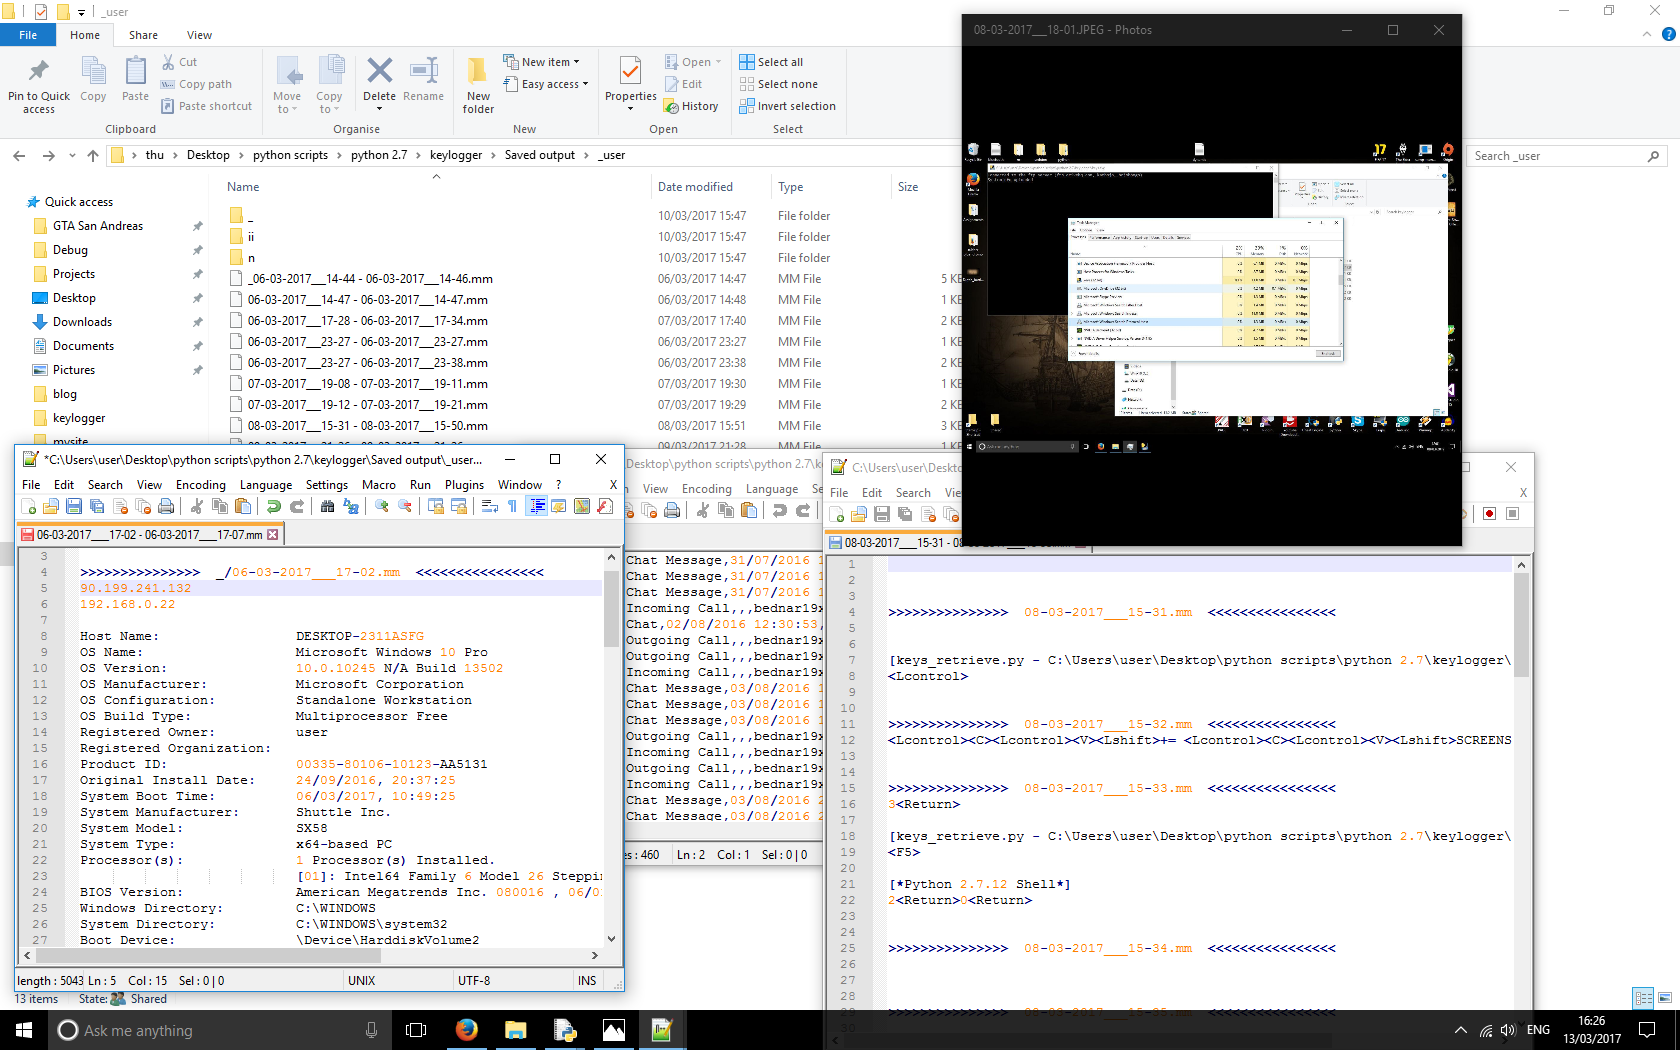1680x1050 pixels.
Task: Click Select all in the ribbon
Action: [779, 62]
